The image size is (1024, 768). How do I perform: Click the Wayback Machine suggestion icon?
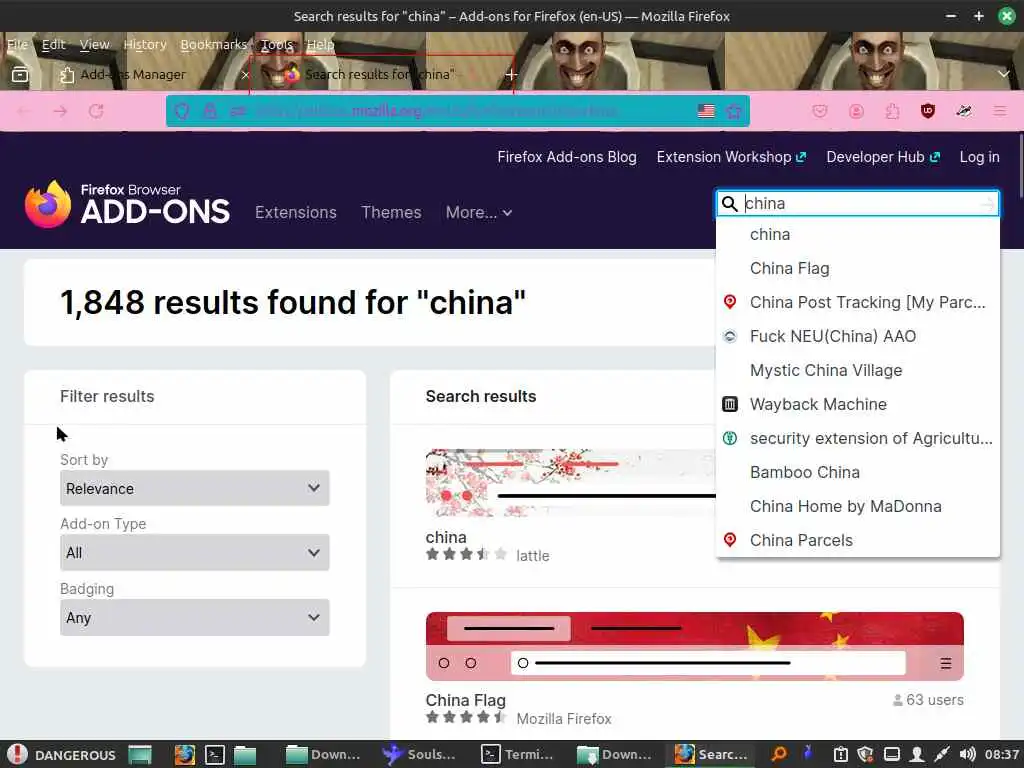[730, 404]
